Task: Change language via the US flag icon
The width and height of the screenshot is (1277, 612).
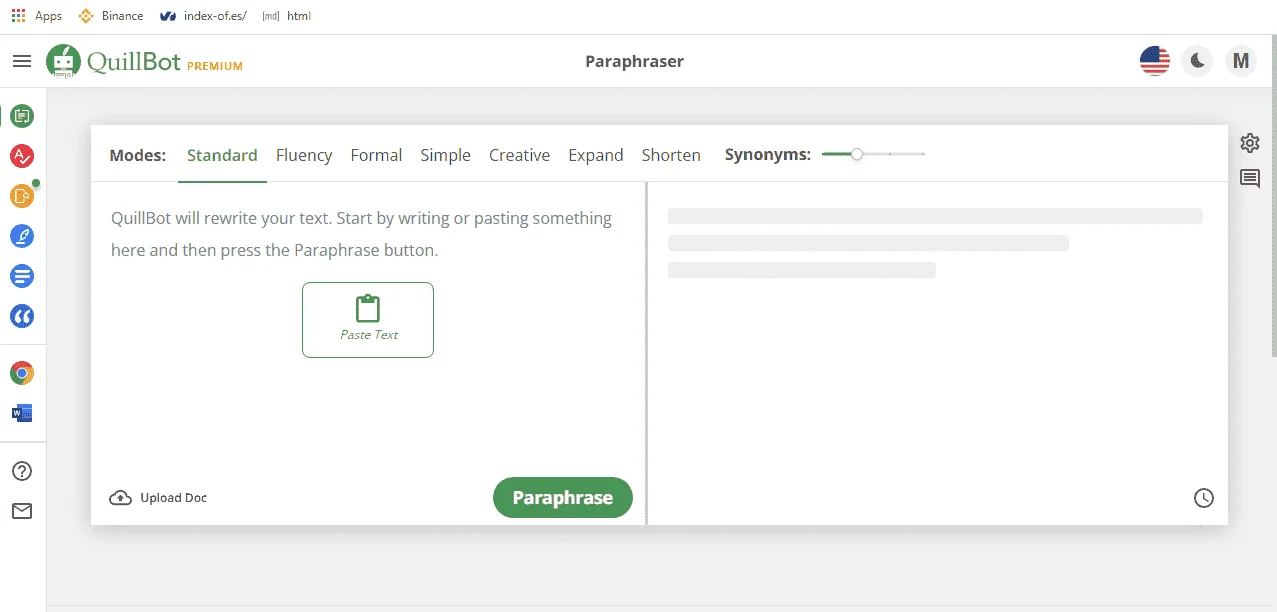Action: (x=1155, y=61)
